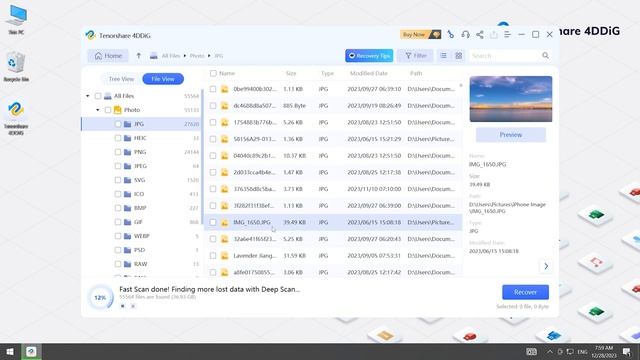The width and height of the screenshot is (640, 360).
Task: Click Photo in breadcrumb path
Action: [197, 56]
